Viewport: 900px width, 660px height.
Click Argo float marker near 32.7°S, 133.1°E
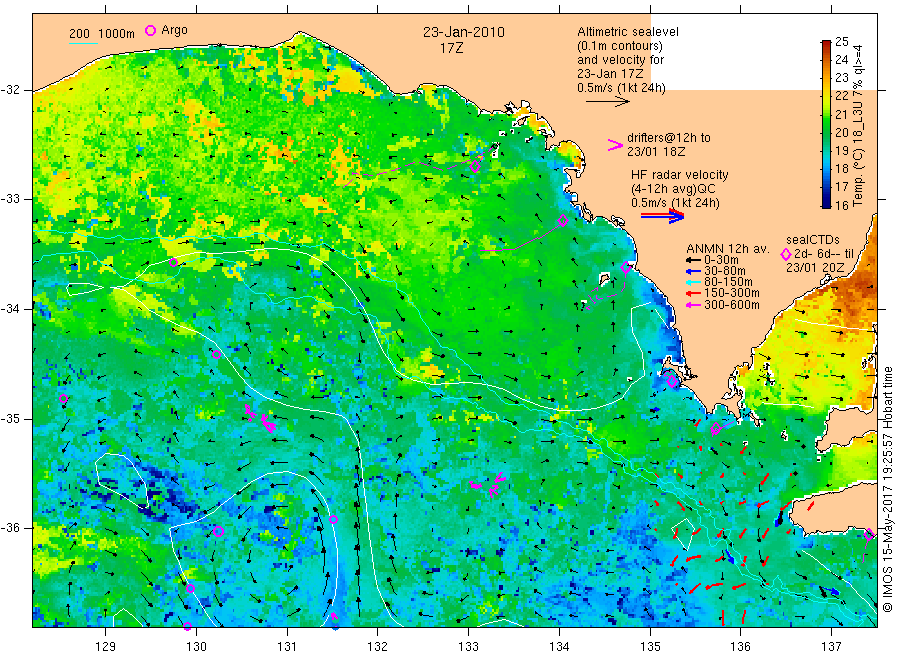(x=475, y=166)
